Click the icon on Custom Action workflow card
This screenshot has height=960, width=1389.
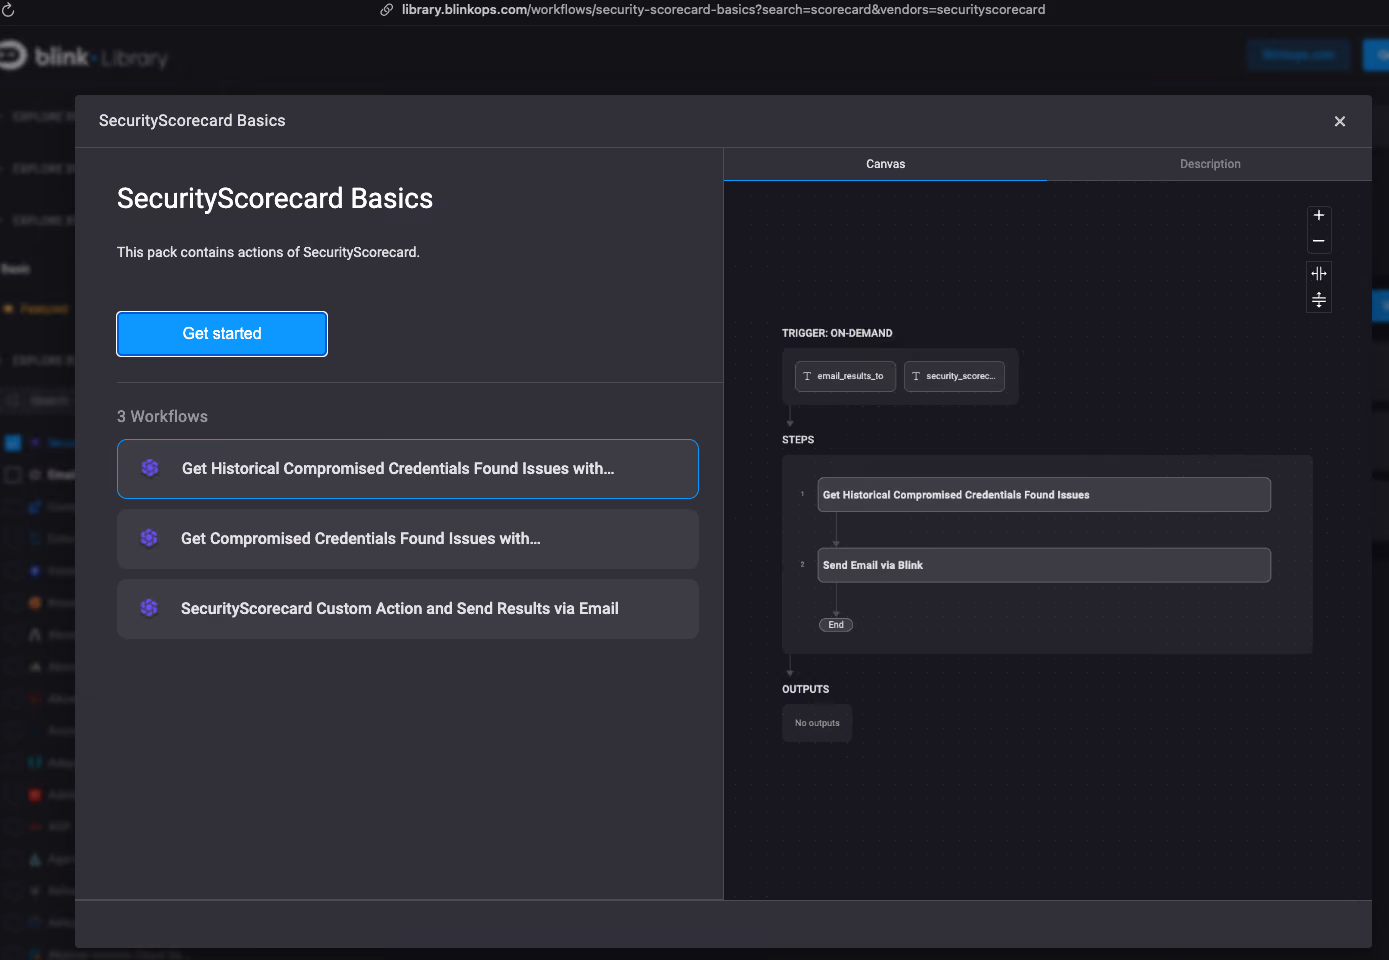tap(149, 608)
